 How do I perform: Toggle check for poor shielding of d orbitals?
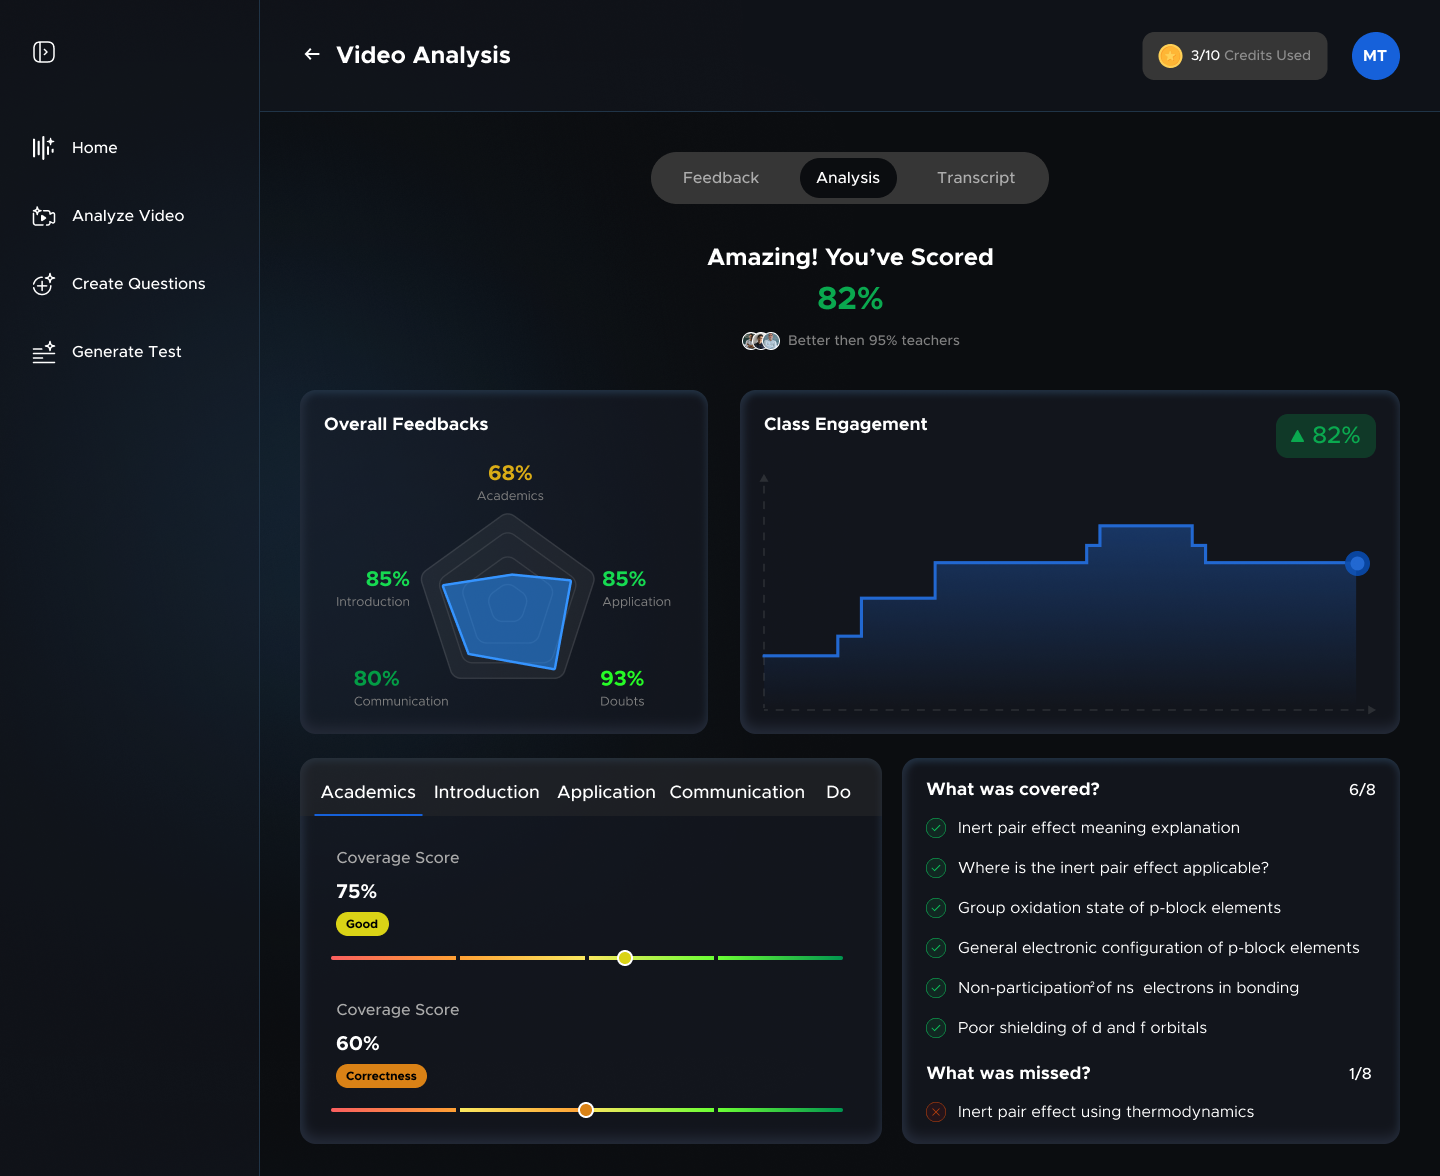(x=935, y=1028)
